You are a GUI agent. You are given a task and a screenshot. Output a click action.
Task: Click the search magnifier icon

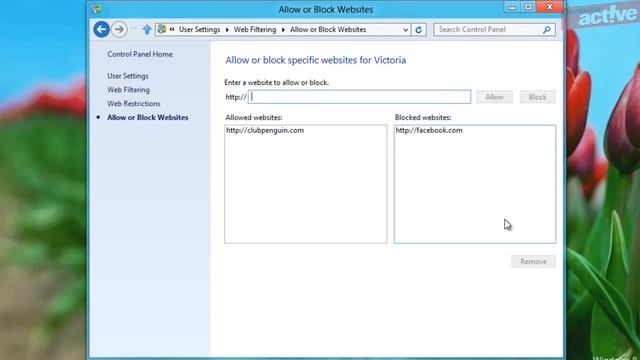[547, 29]
